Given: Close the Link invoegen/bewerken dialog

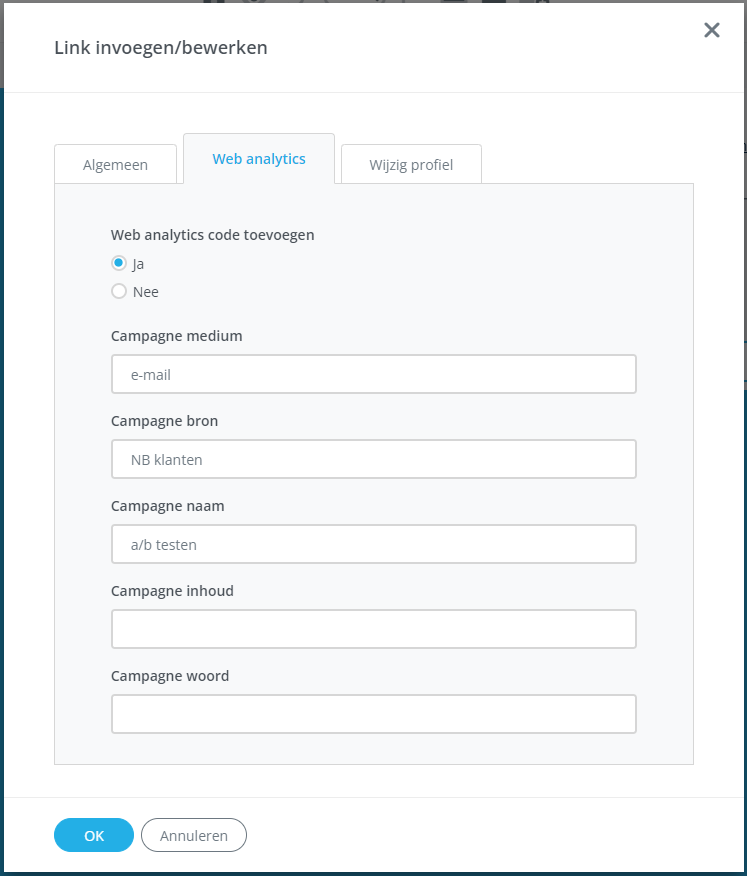Looking at the screenshot, I should tap(711, 30).
